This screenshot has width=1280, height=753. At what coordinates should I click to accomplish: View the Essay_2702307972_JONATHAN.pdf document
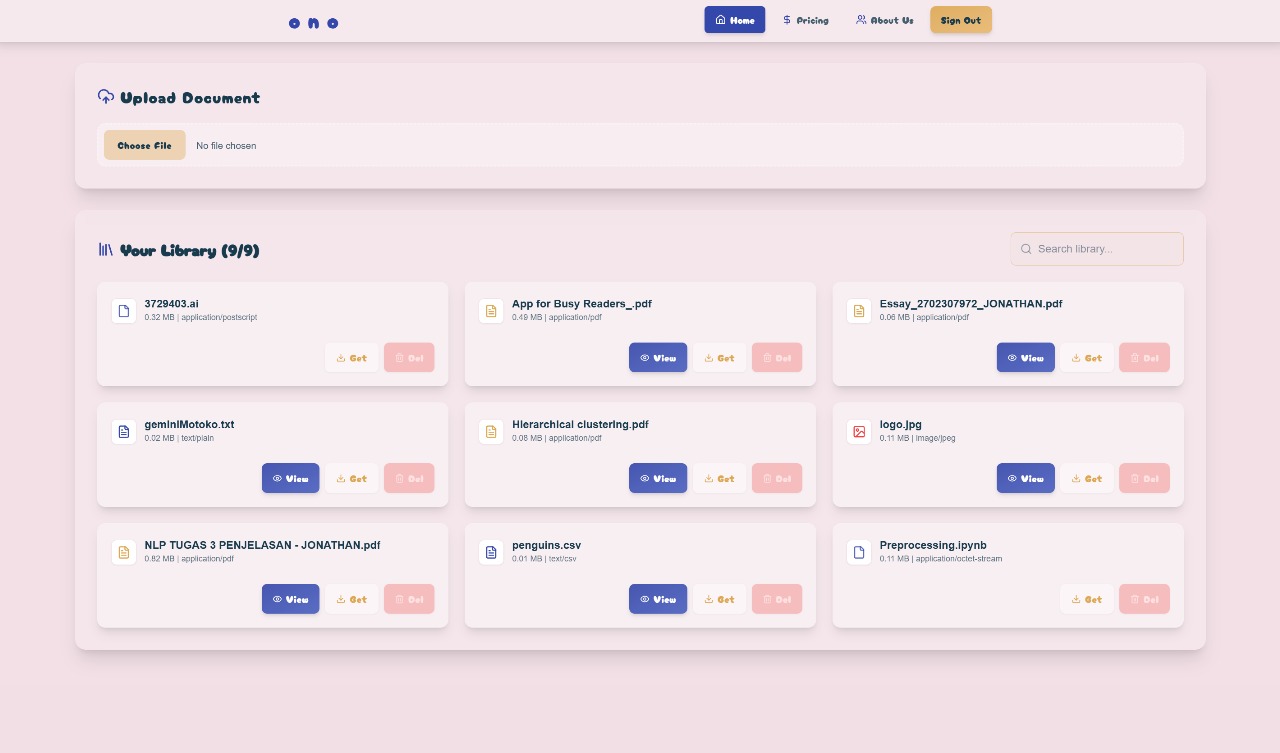coord(1025,358)
